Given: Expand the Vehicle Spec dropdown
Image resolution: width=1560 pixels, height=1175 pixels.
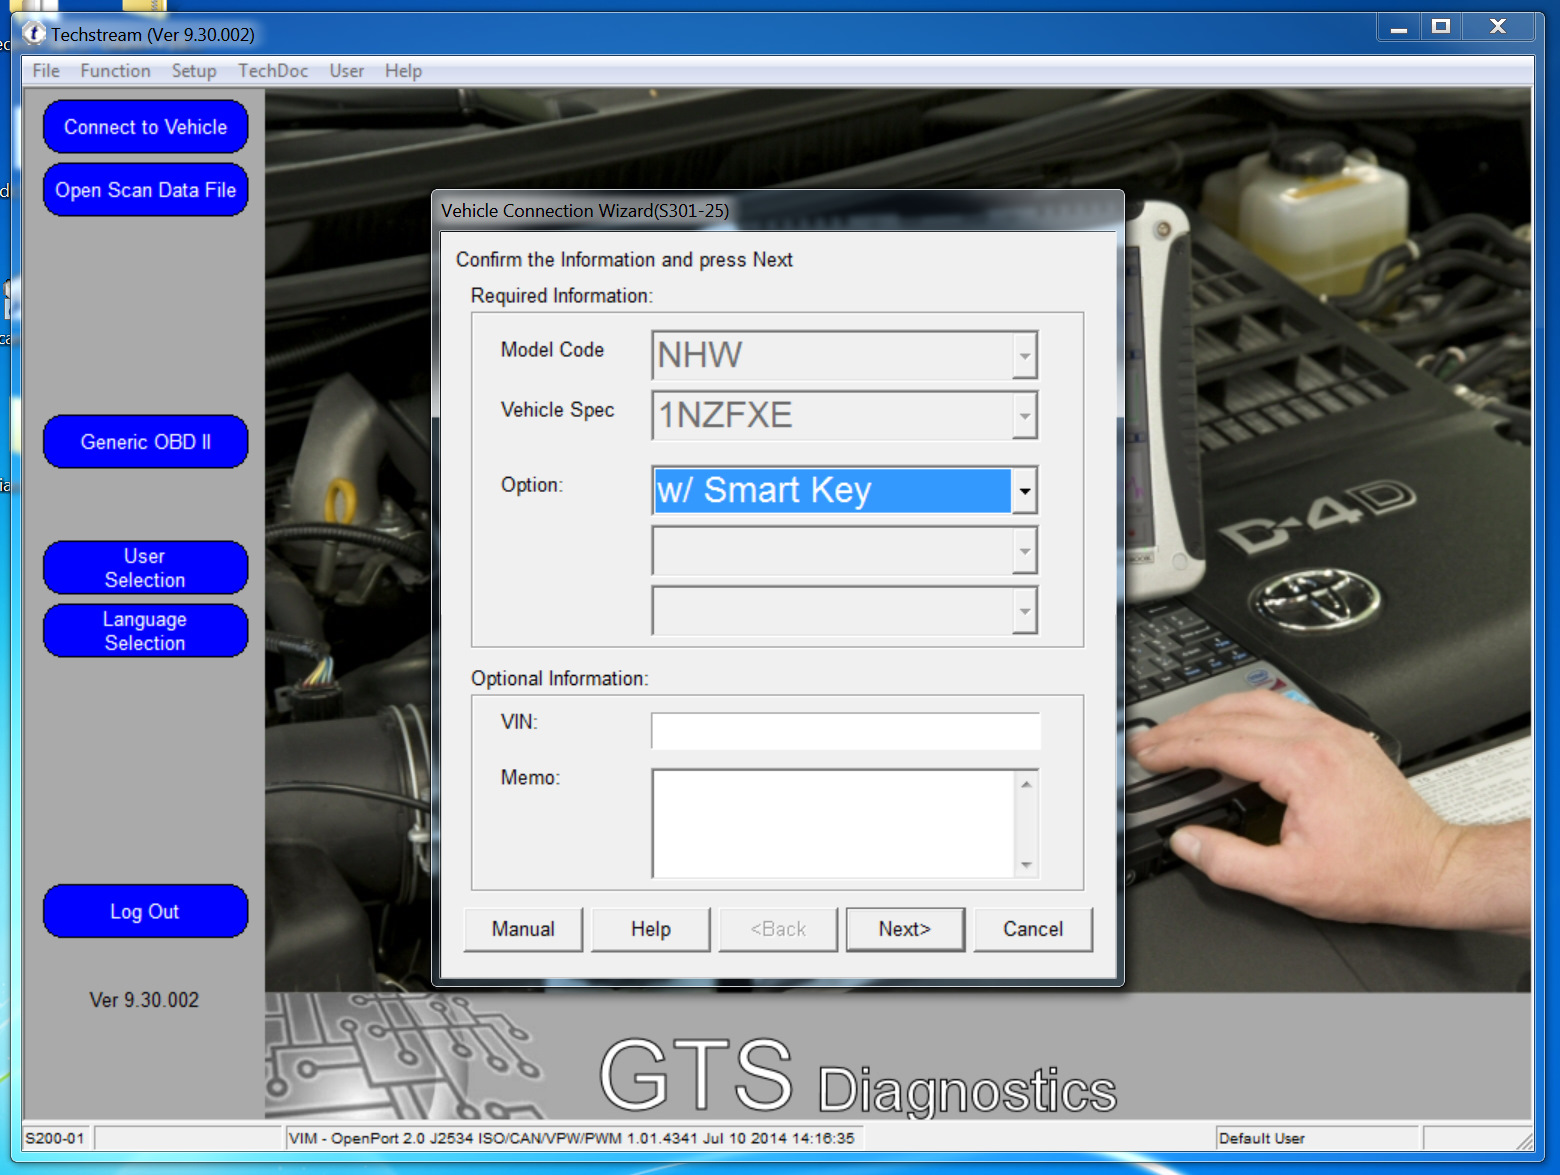Looking at the screenshot, I should point(1024,416).
